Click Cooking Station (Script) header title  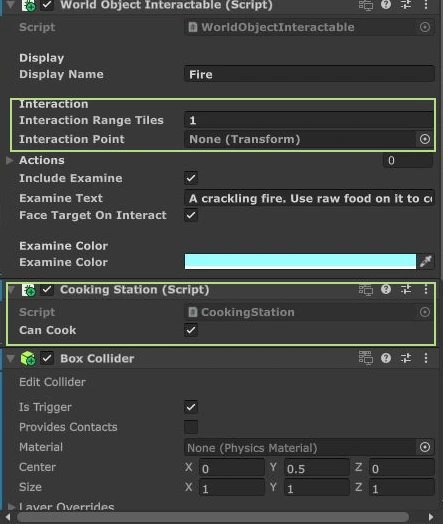[135, 289]
